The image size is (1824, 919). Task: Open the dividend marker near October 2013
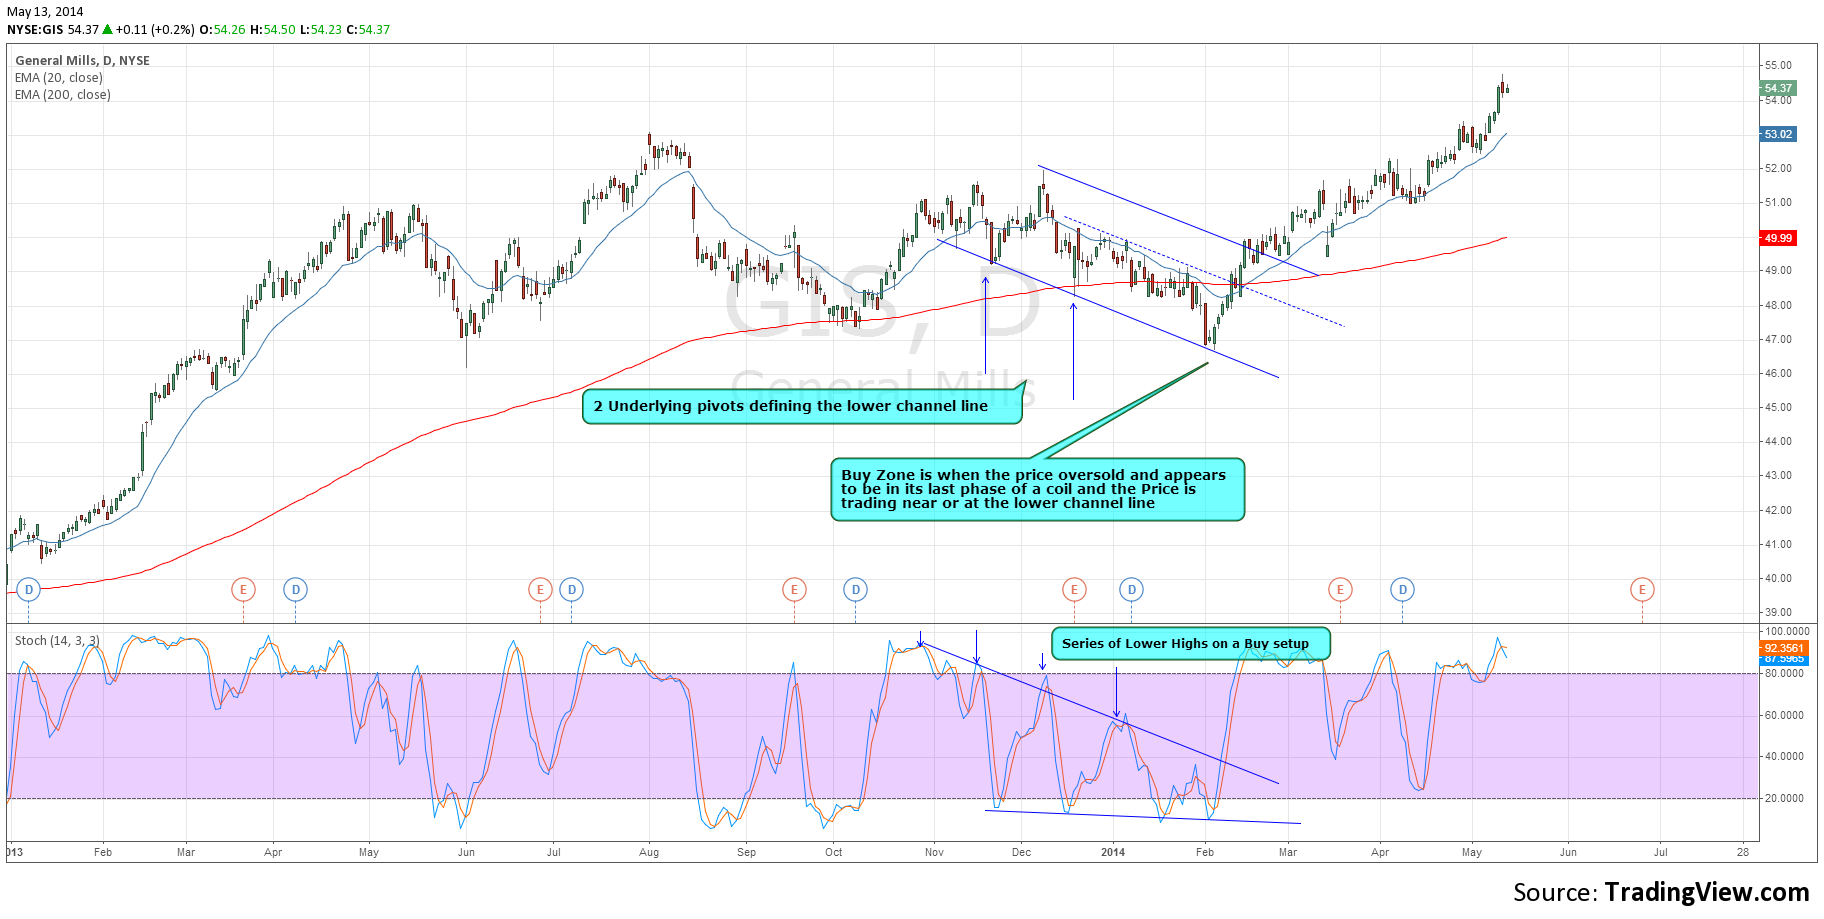click(x=855, y=590)
